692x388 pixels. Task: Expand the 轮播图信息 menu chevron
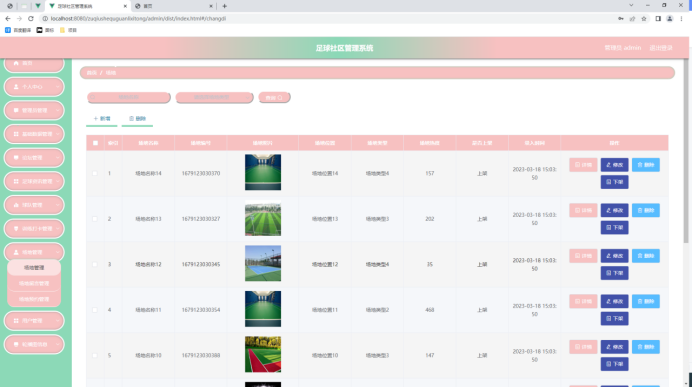(x=58, y=344)
